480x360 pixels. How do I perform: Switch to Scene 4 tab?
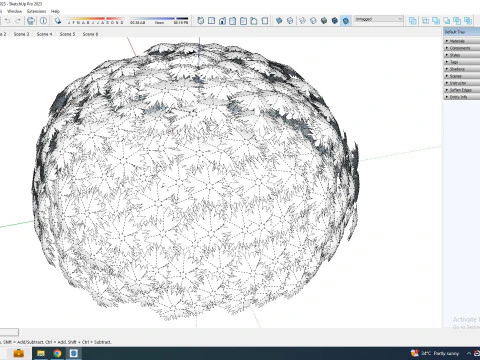coord(44,34)
